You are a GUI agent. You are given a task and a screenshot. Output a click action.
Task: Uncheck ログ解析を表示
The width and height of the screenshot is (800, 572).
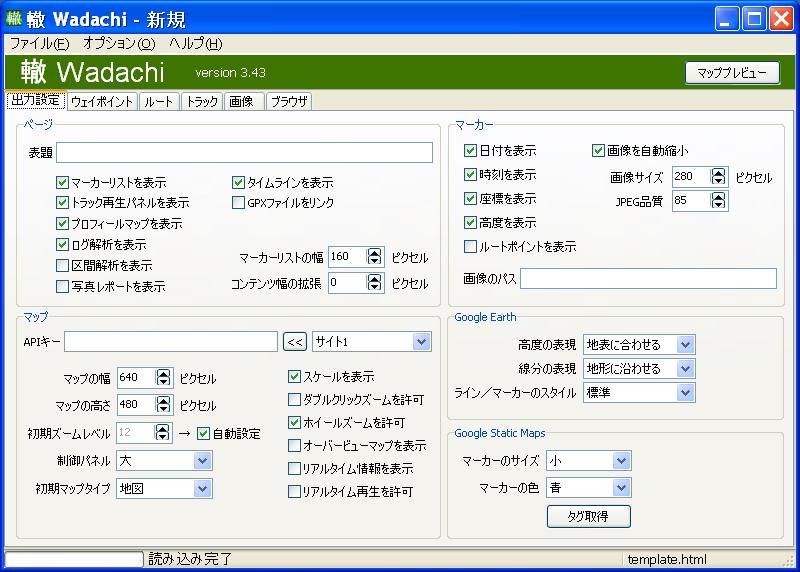click(x=62, y=244)
